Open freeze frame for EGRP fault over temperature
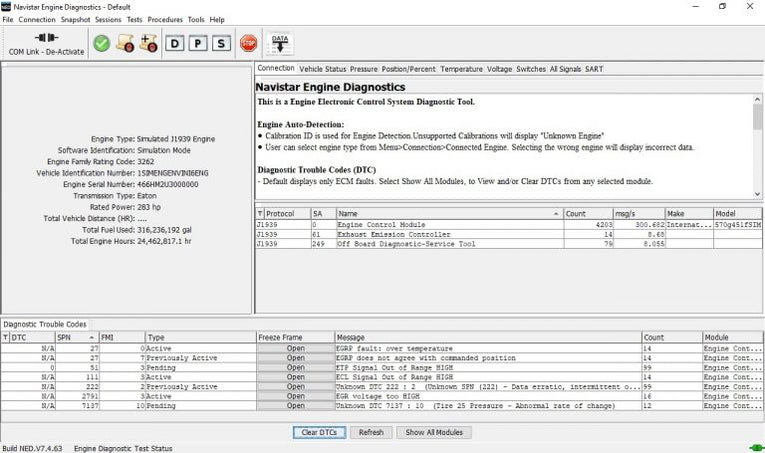 296,349
